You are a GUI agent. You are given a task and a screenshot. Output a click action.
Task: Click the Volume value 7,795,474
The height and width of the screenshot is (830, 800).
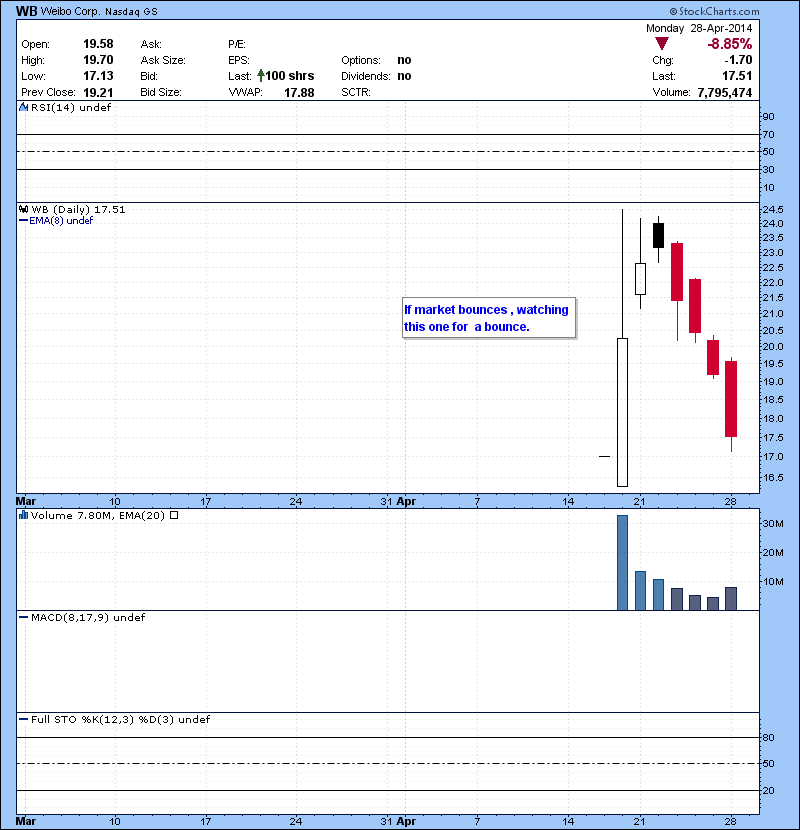tap(725, 93)
